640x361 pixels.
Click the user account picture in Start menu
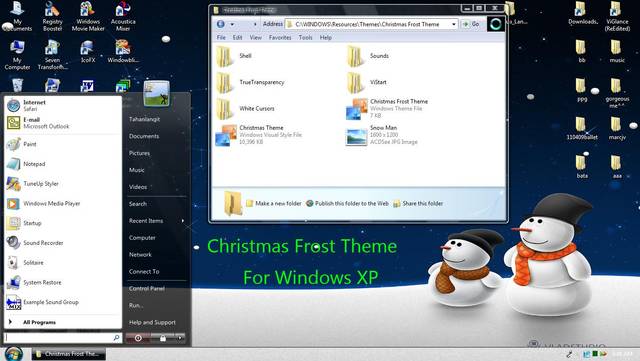coord(156,94)
